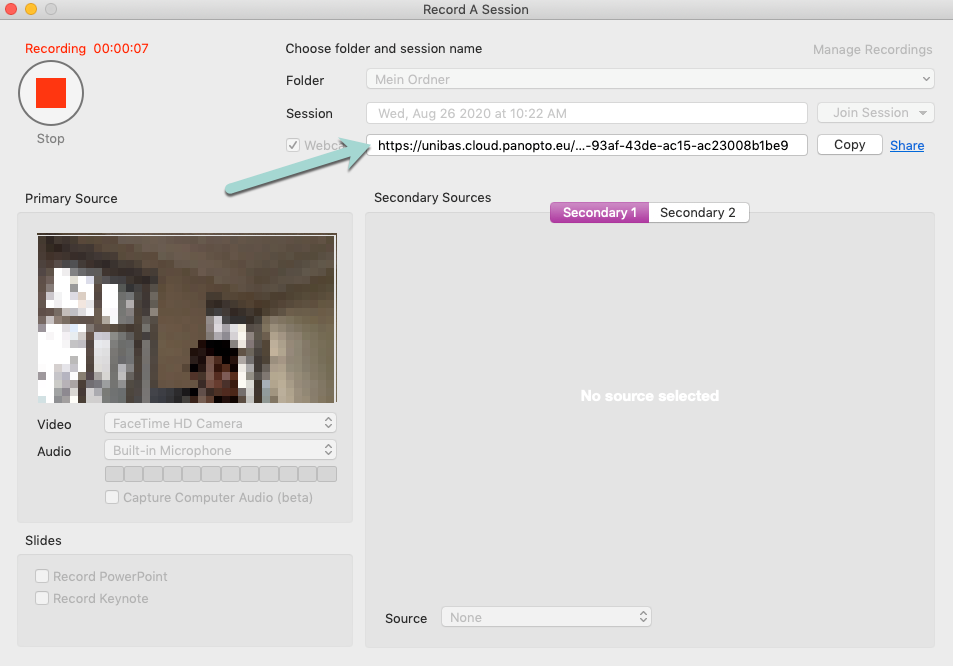Switch to the Secondary 2 tab
The width and height of the screenshot is (953, 666).
pyautogui.click(x=698, y=213)
